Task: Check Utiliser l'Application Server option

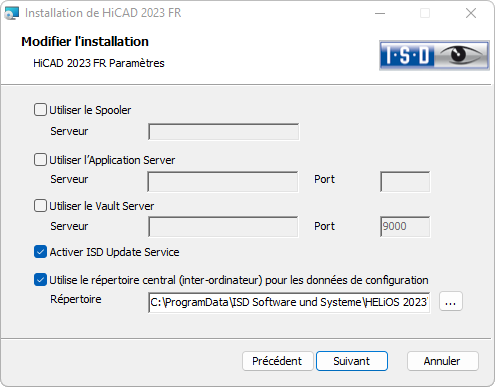Action: tap(40, 160)
